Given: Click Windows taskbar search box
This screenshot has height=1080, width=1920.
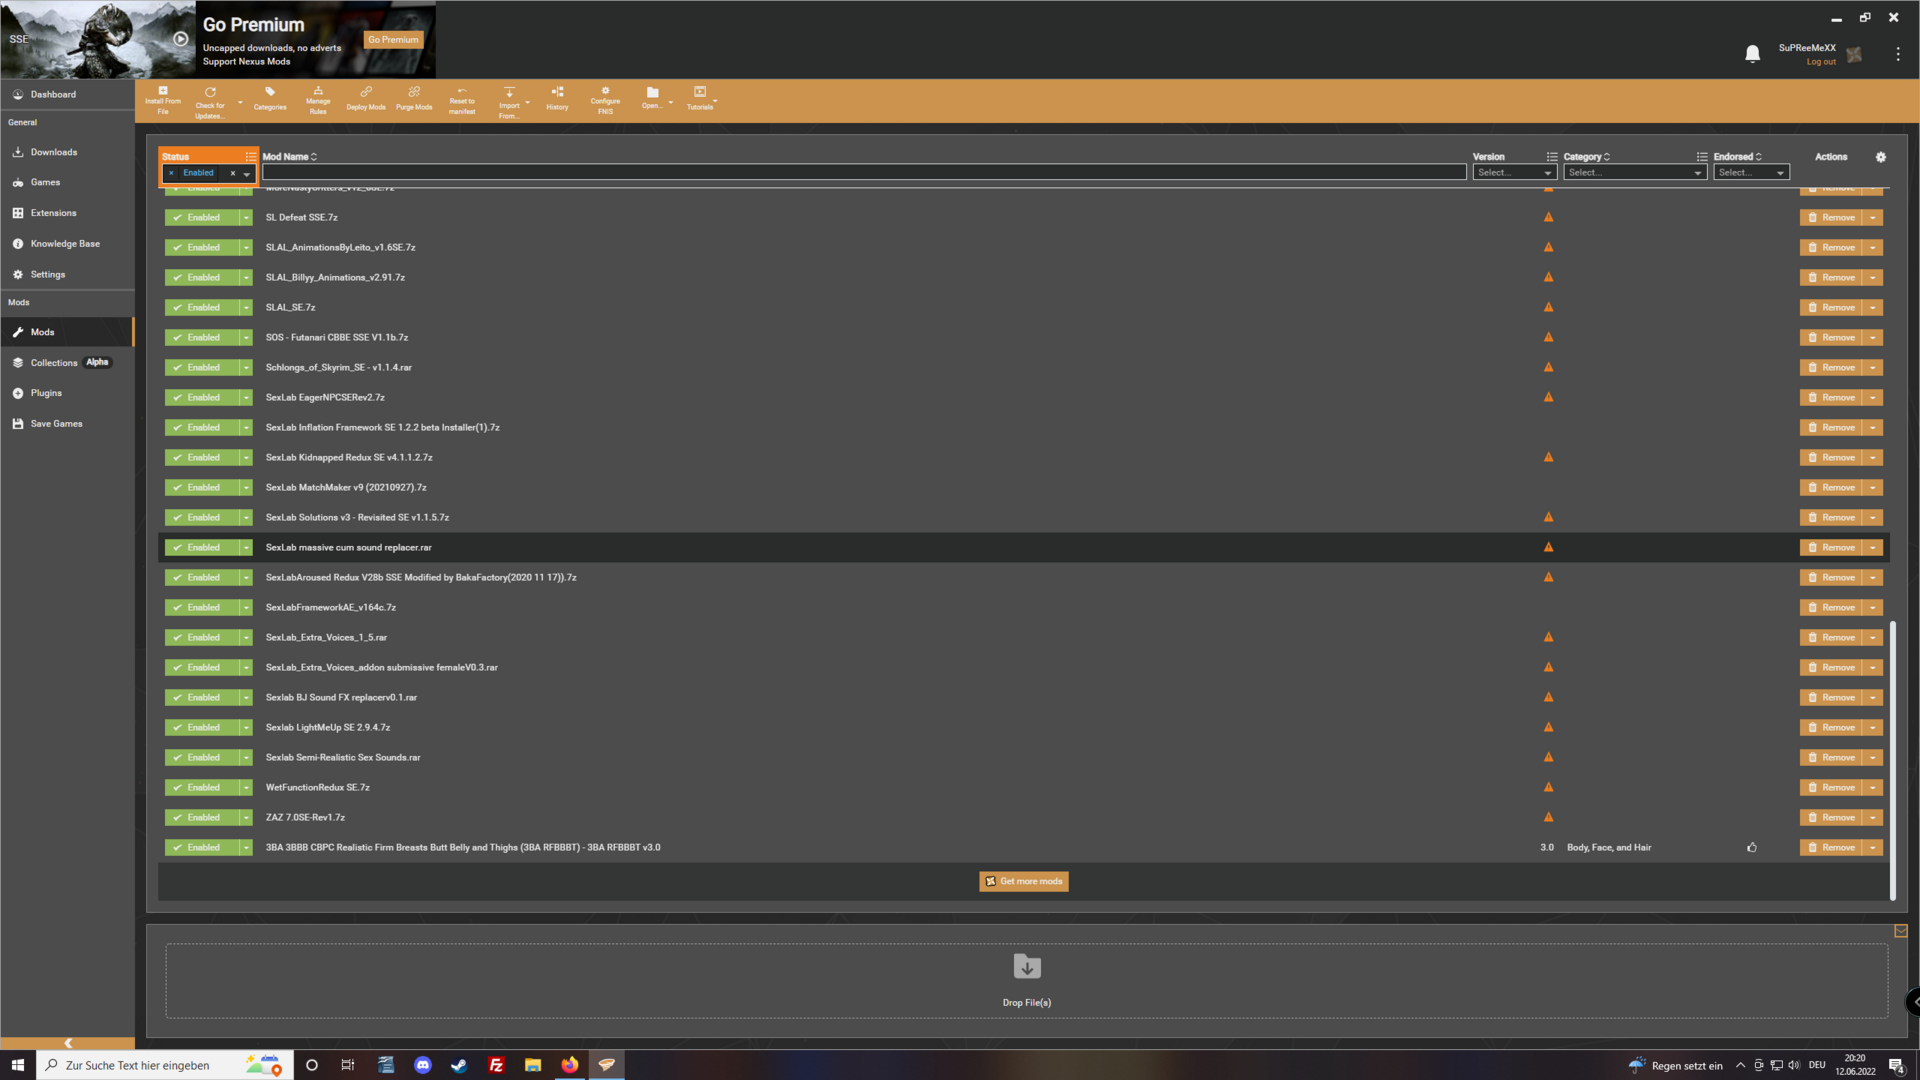Looking at the screenshot, I should 165,1065.
